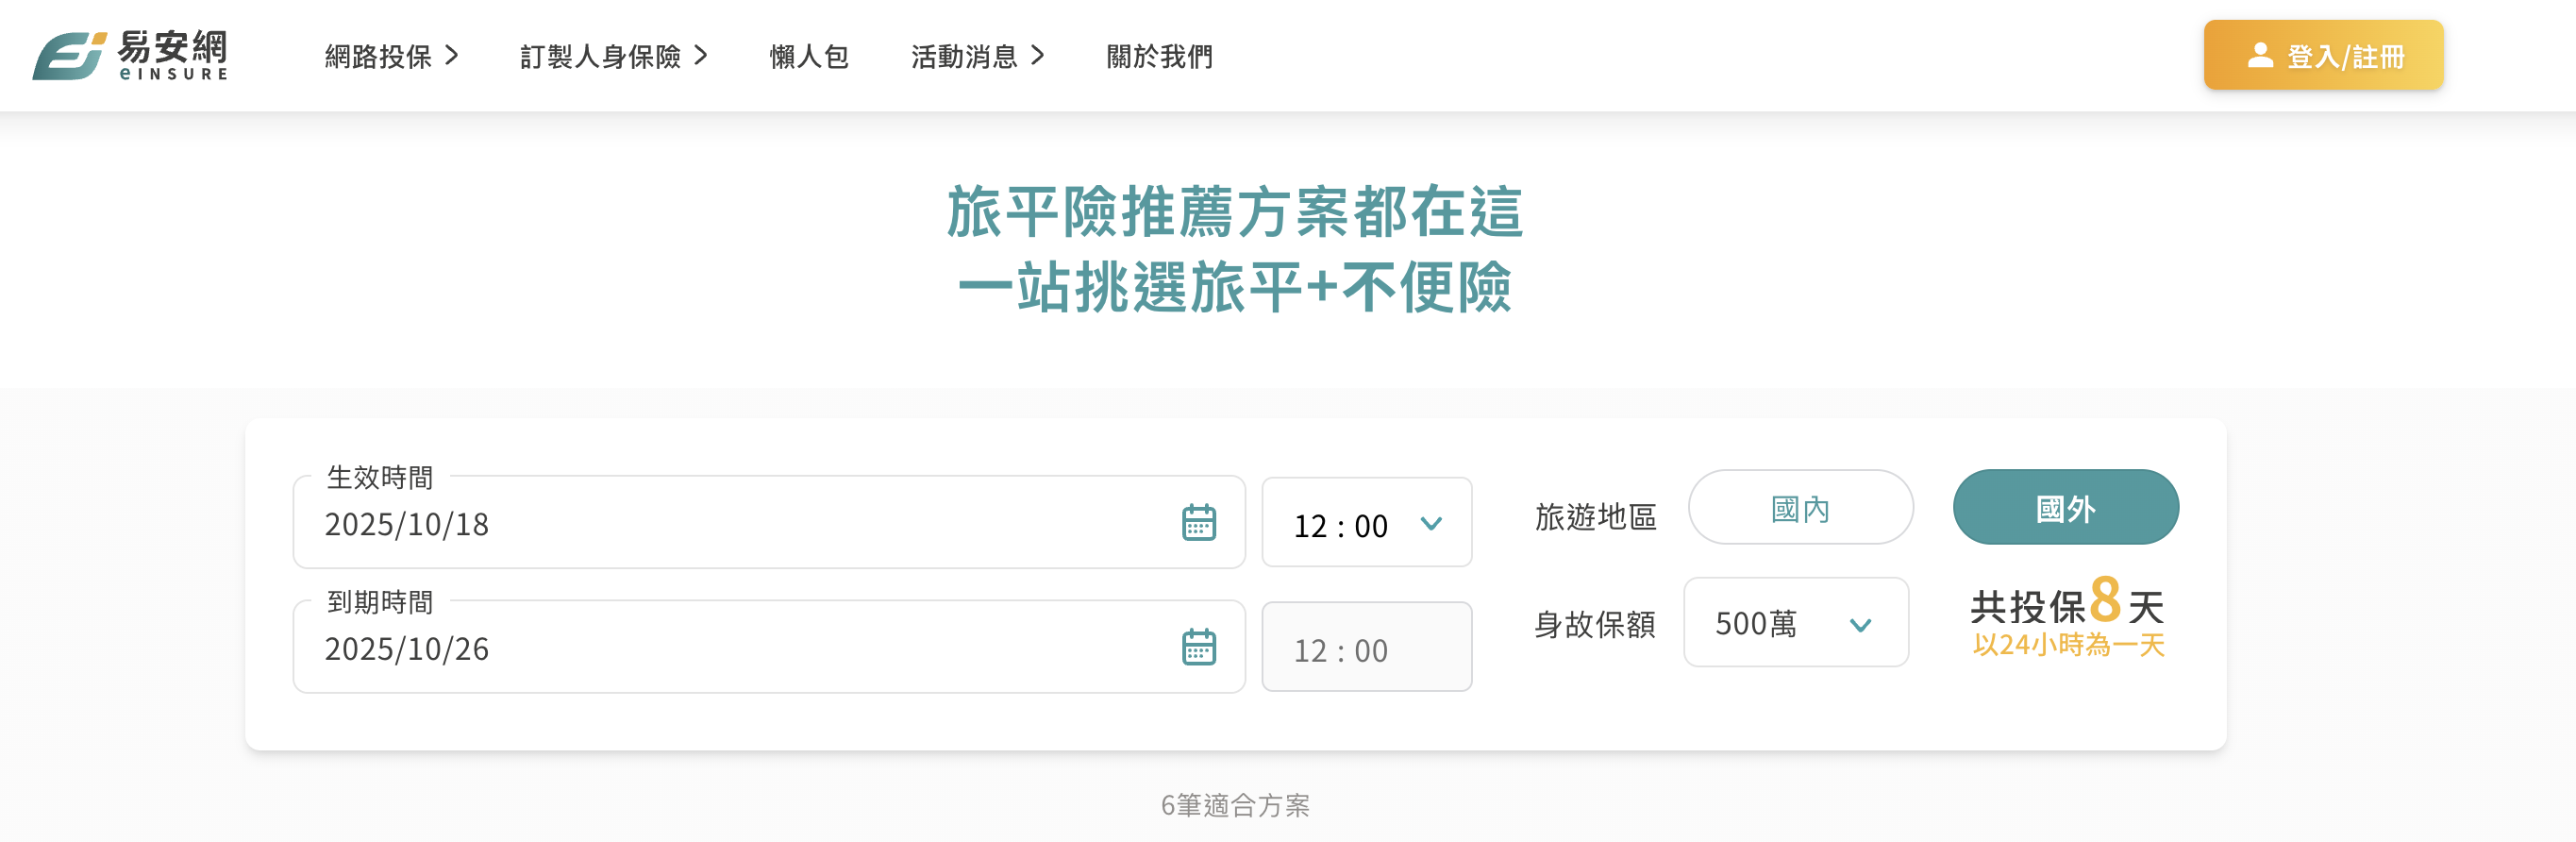
Task: Open calendar icon for 到期時間 date
Action: (x=1198, y=647)
